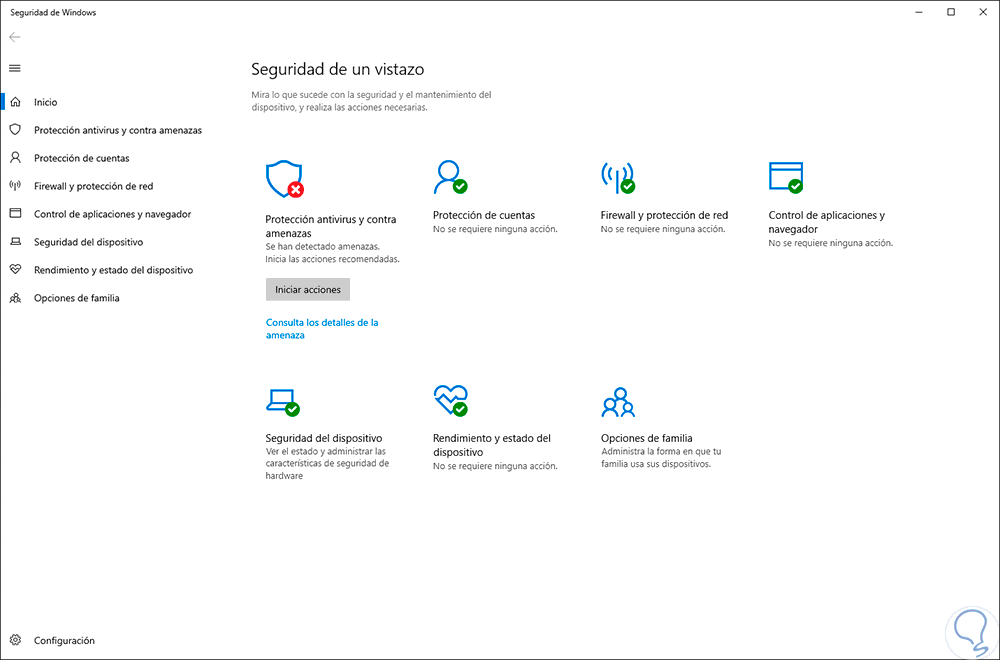Click the home icon in sidebar

[15, 102]
